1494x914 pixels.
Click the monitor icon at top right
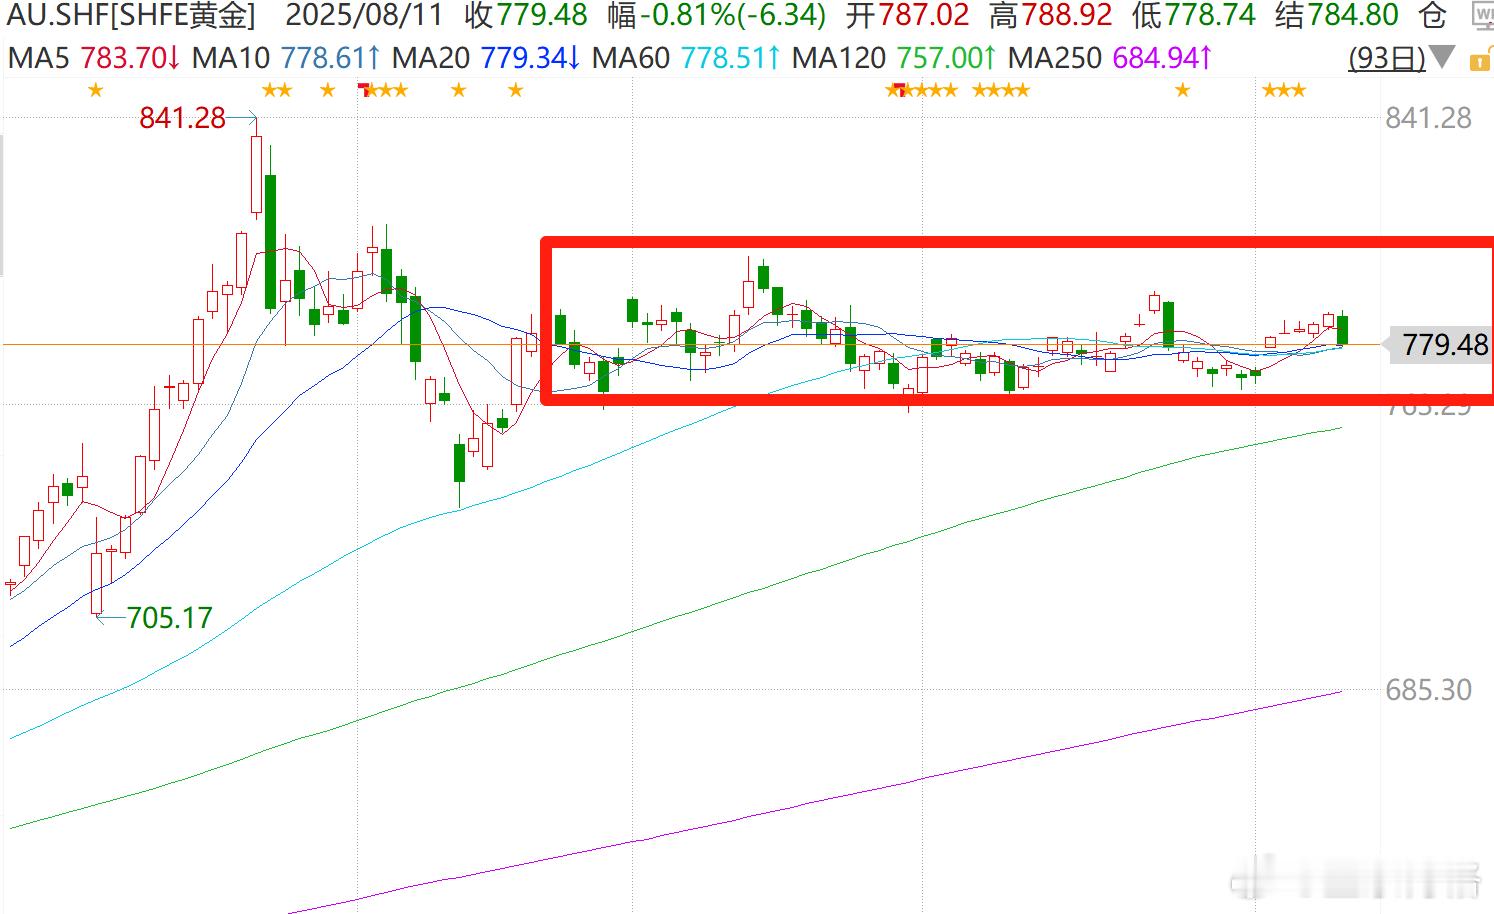tap(1483, 15)
